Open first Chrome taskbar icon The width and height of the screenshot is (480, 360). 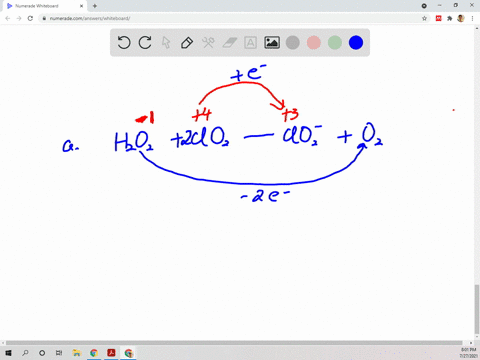coord(94,353)
